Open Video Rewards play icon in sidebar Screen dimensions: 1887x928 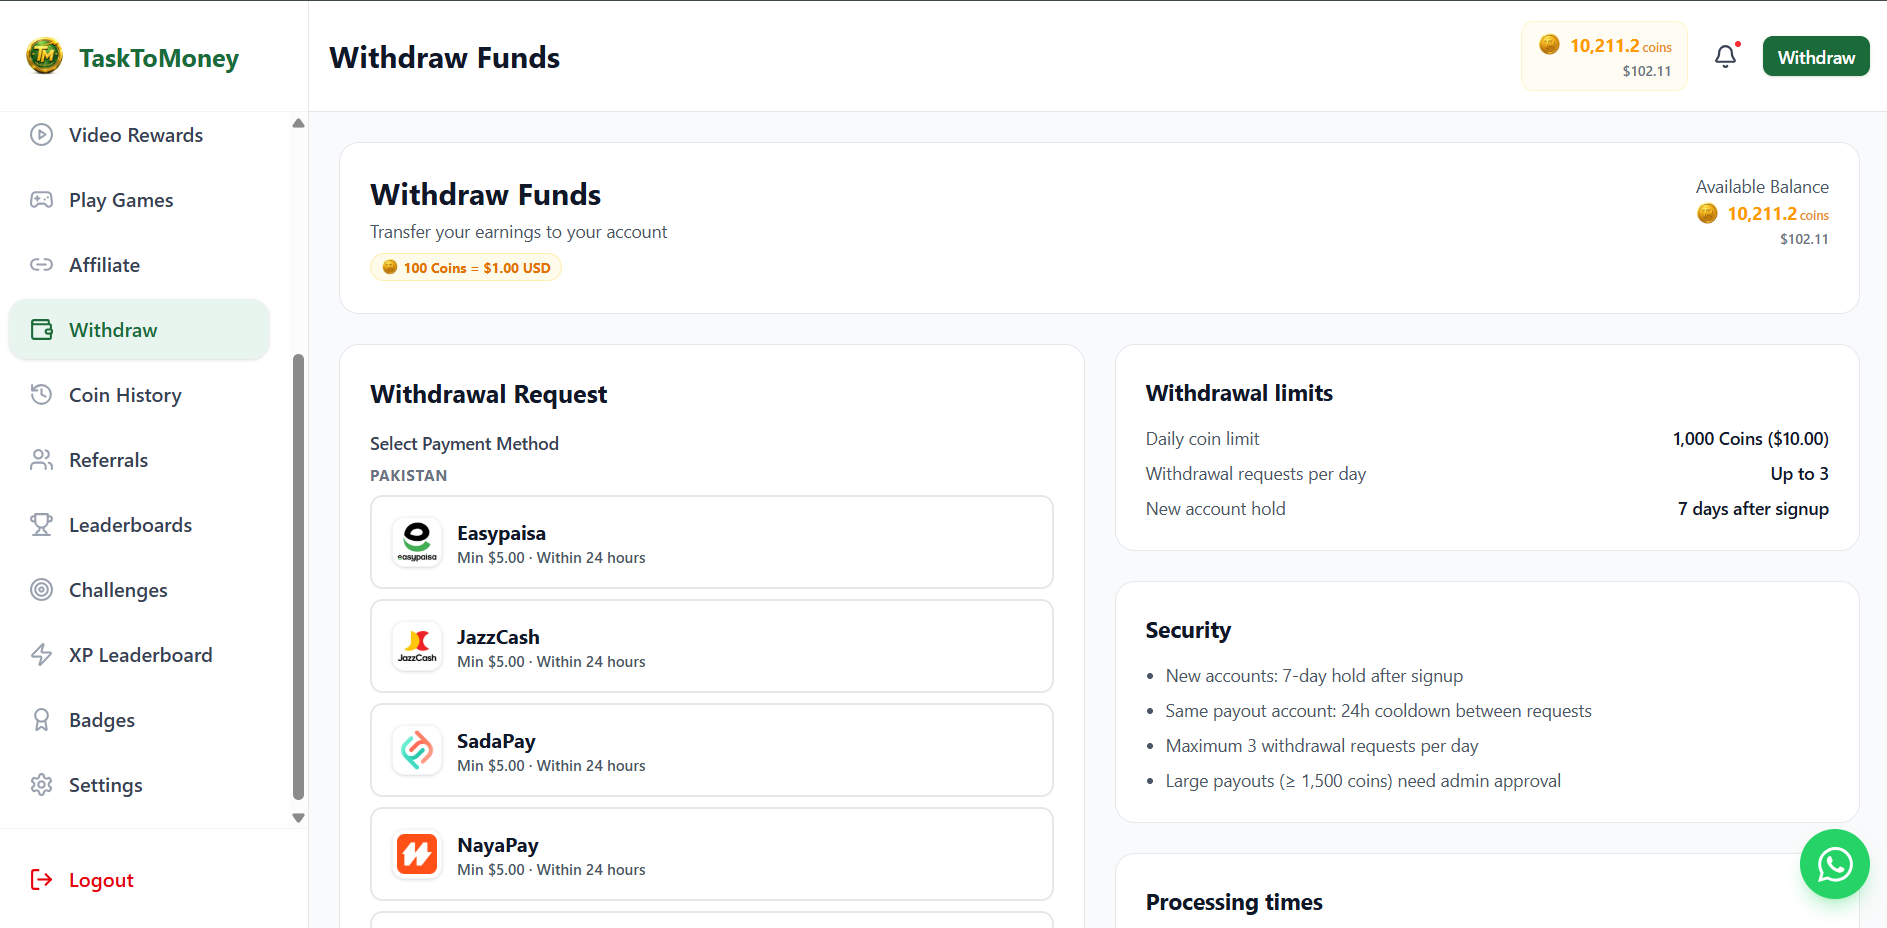pyautogui.click(x=41, y=135)
